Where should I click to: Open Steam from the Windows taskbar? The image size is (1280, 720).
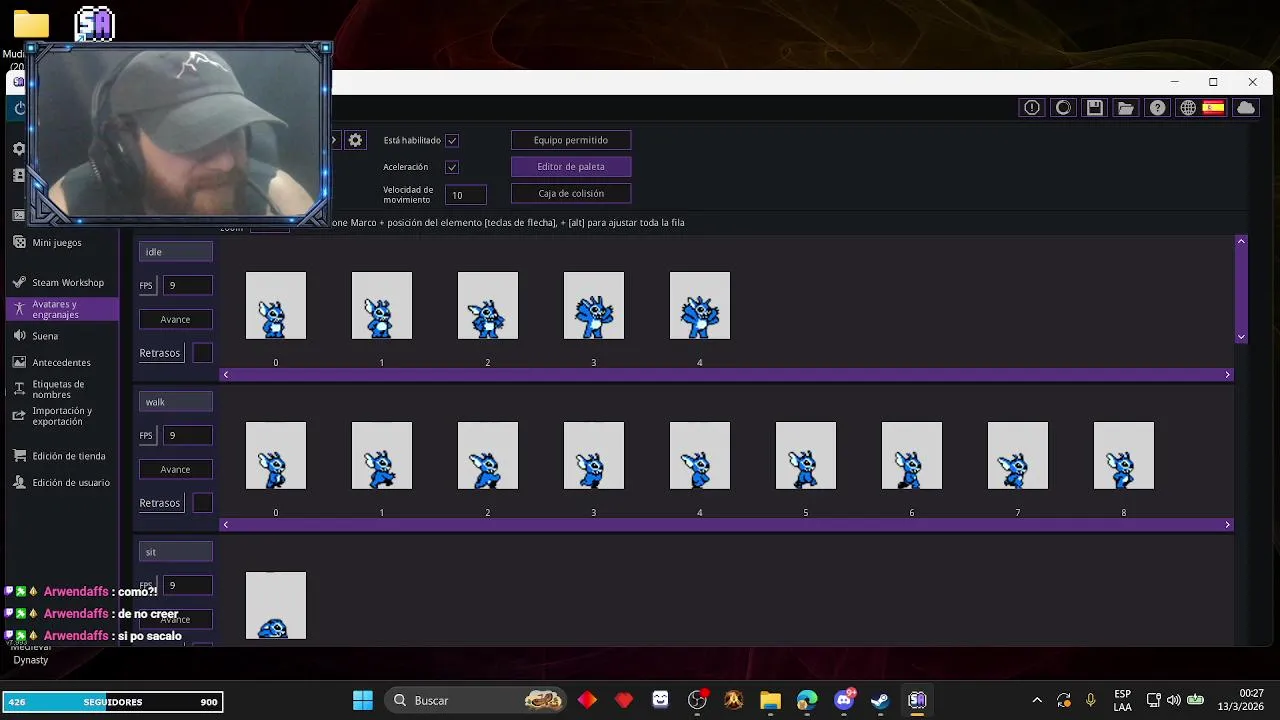click(x=880, y=700)
